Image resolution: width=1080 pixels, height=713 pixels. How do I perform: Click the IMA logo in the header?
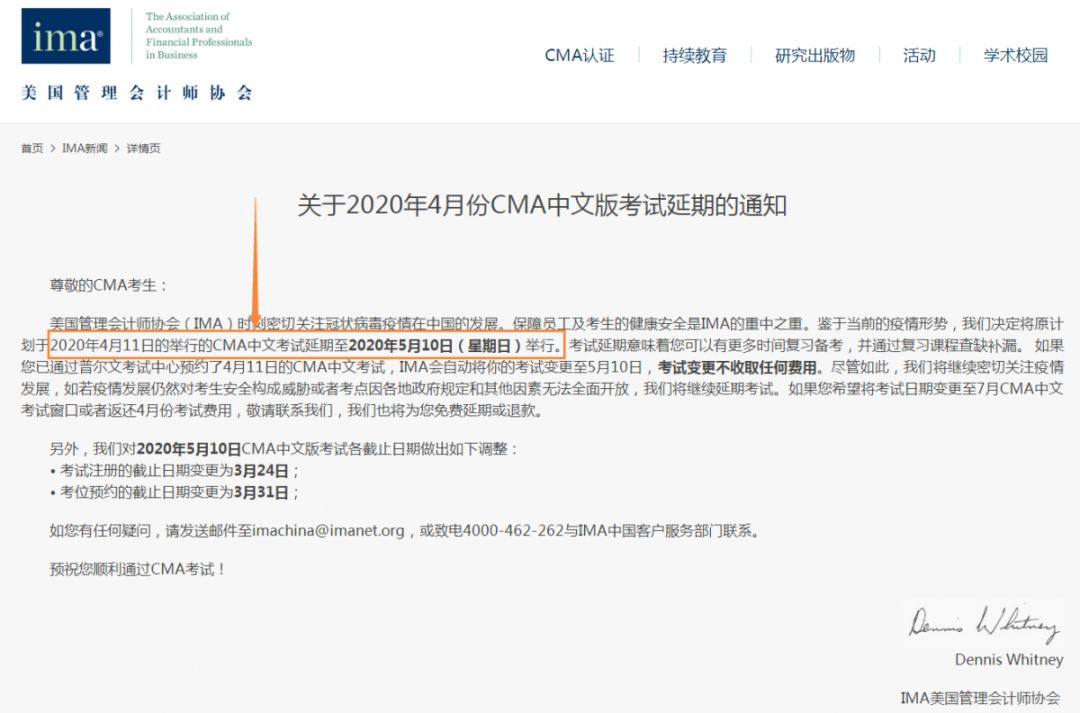[66, 37]
